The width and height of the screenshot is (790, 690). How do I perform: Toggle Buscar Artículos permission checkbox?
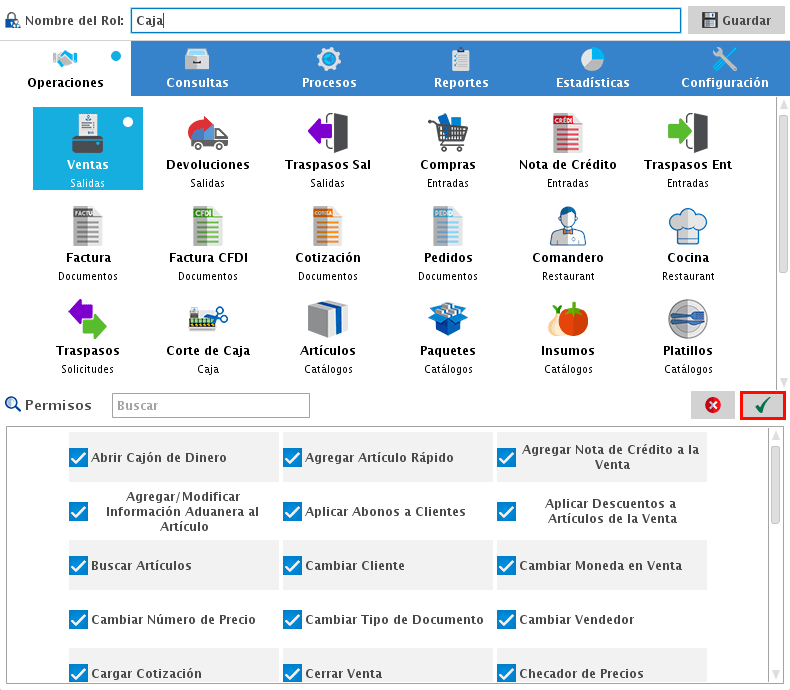[79, 565]
